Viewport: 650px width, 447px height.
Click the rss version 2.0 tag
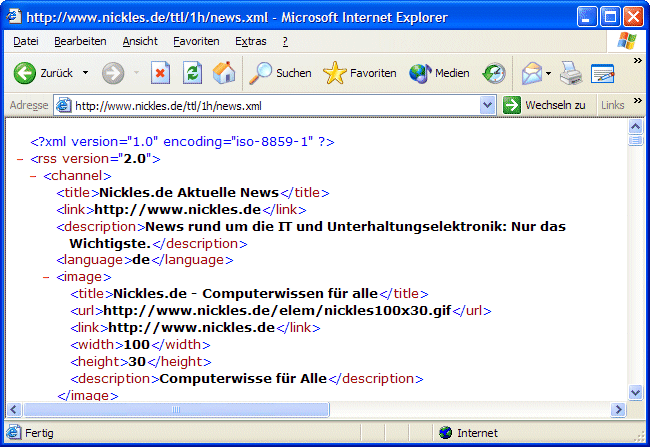click(95, 159)
